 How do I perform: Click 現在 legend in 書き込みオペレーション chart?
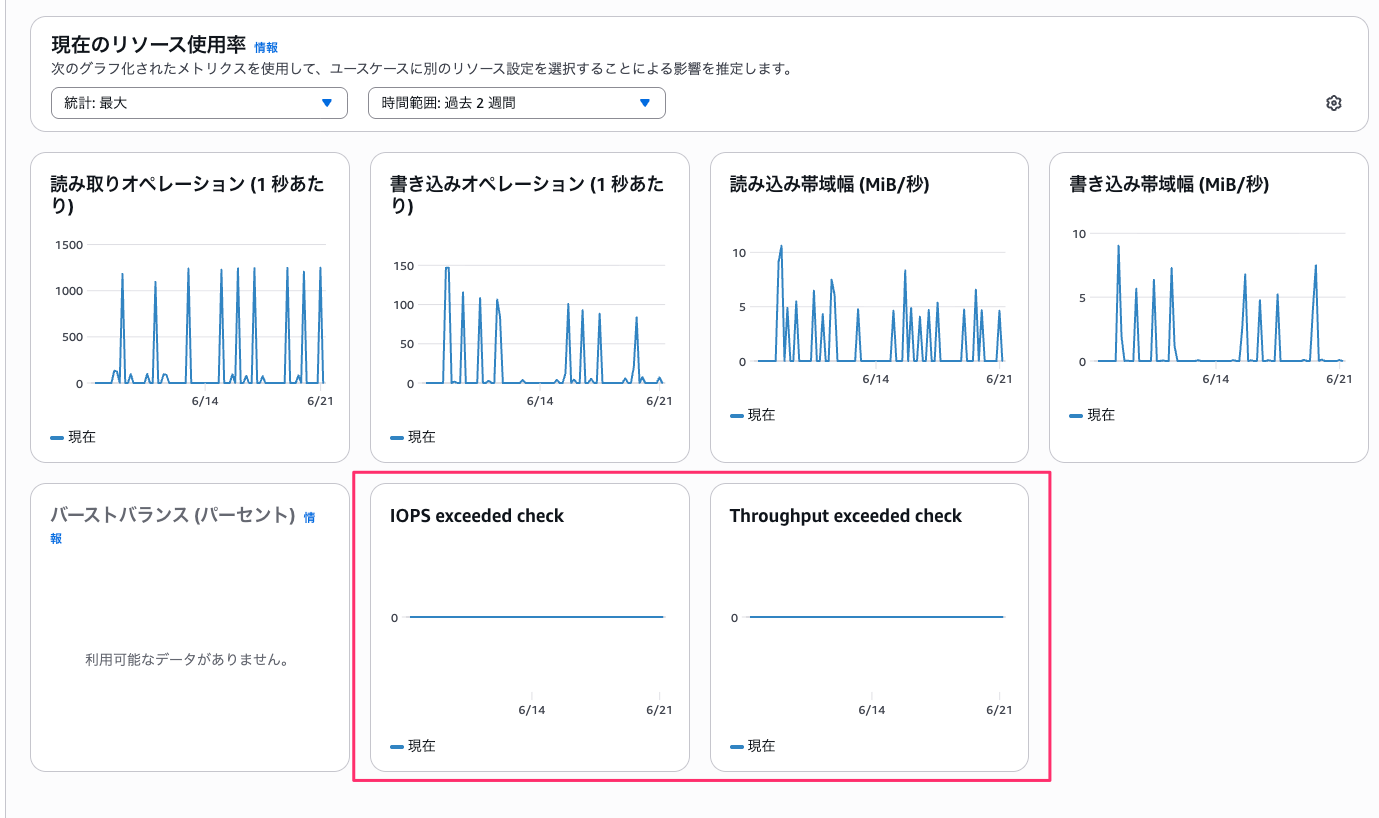coord(413,437)
